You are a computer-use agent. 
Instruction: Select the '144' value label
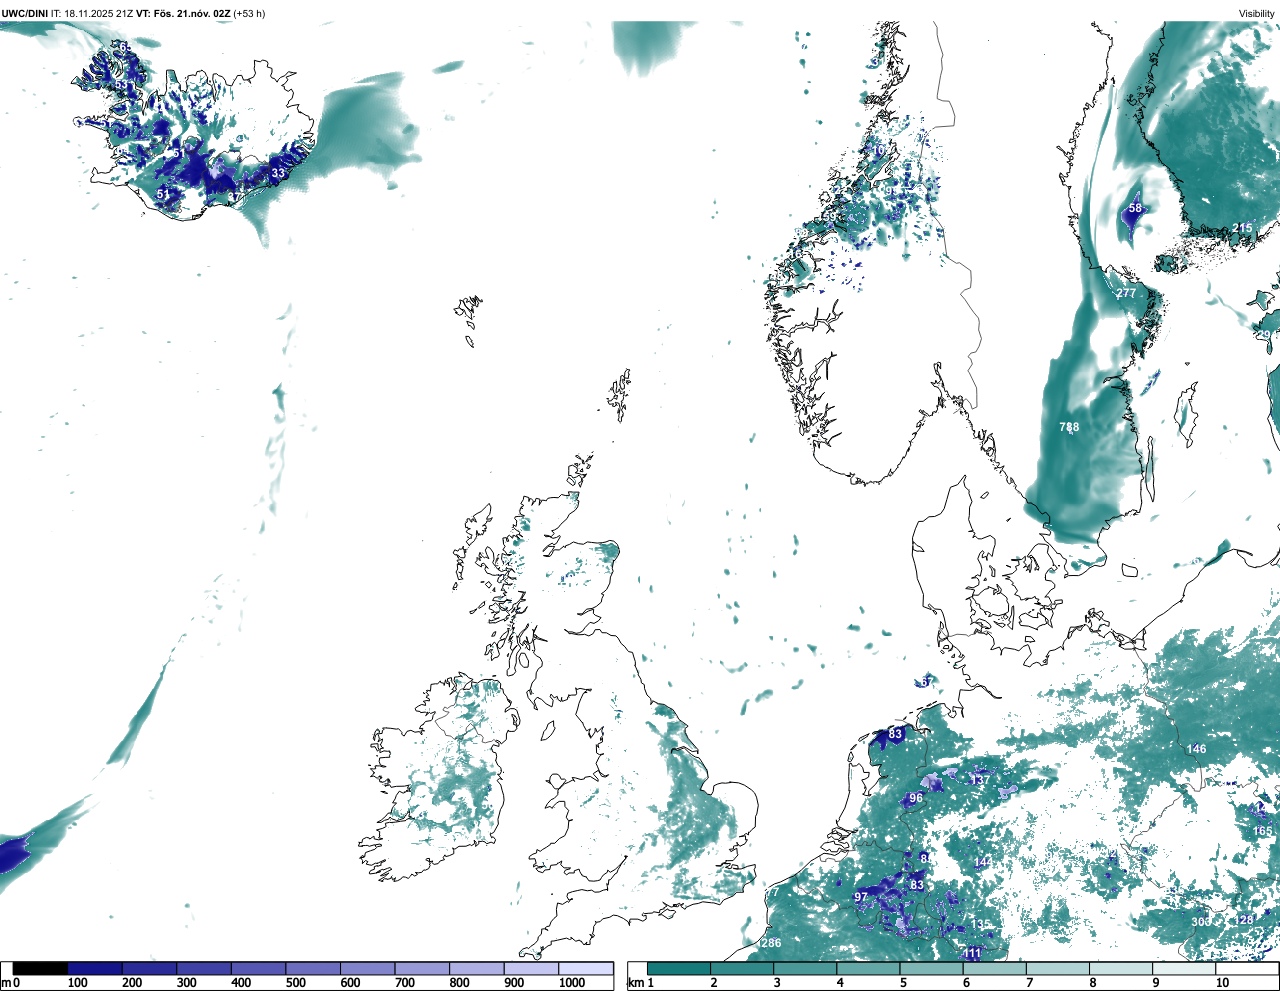pos(983,862)
